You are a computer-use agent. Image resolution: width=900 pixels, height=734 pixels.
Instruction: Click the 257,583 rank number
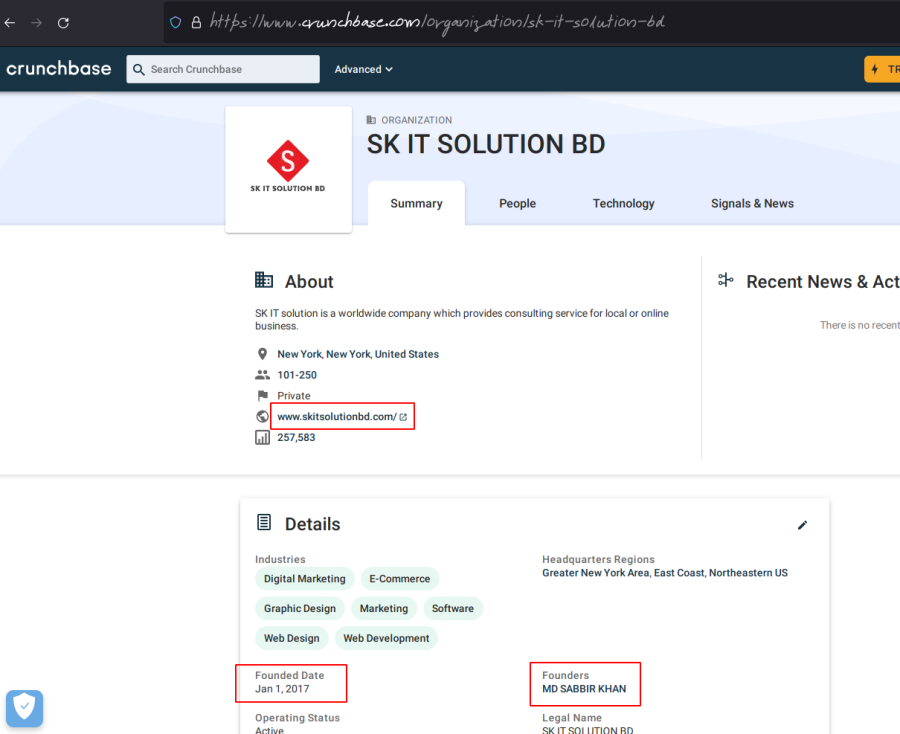[x=296, y=437]
